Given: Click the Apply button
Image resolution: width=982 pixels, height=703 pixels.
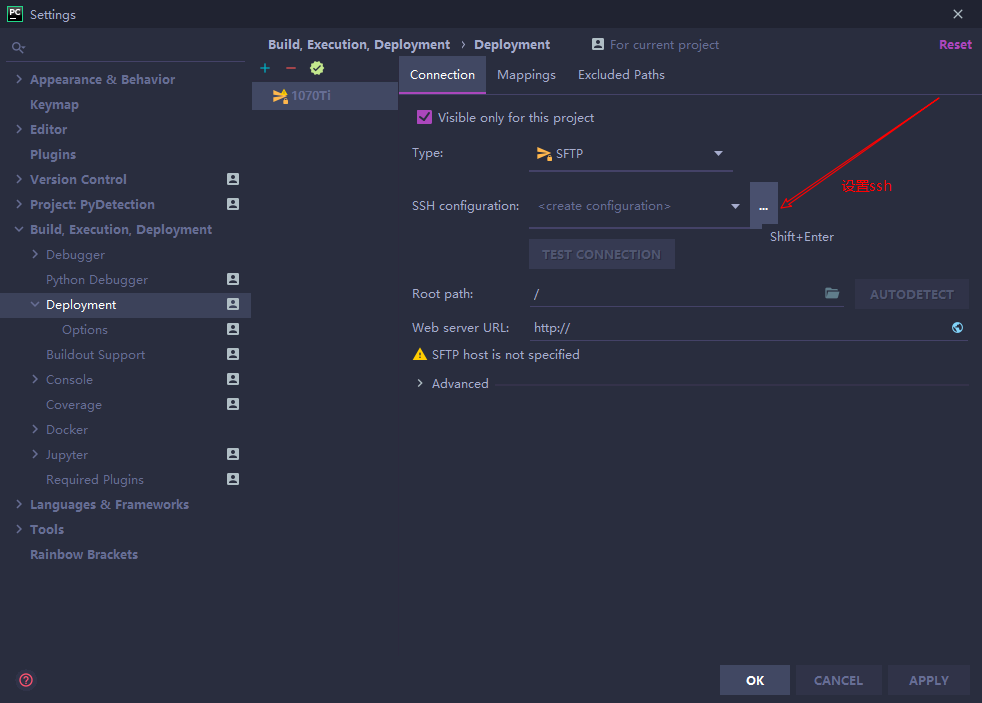Looking at the screenshot, I should click(929, 680).
